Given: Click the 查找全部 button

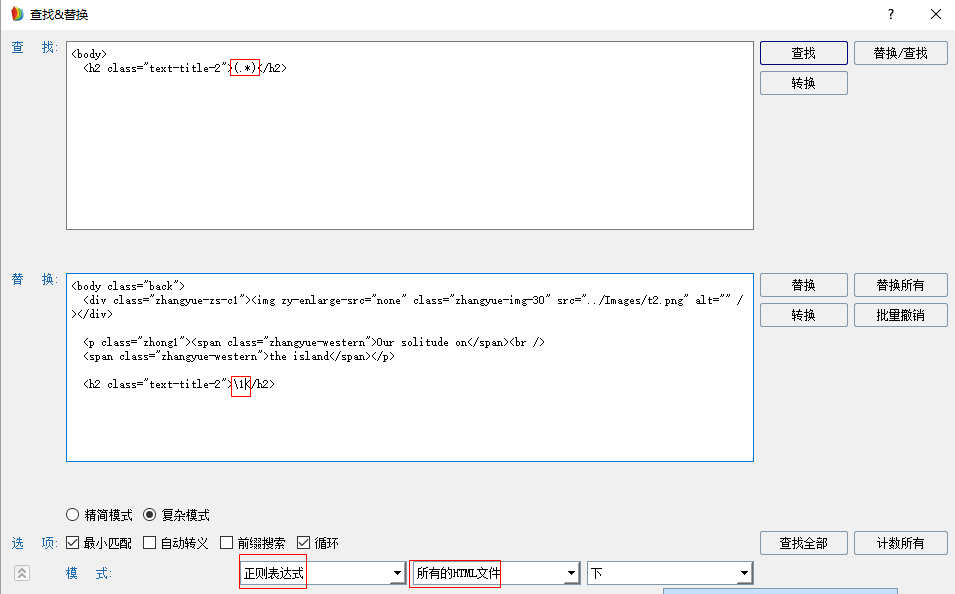Looking at the screenshot, I should [x=803, y=543].
